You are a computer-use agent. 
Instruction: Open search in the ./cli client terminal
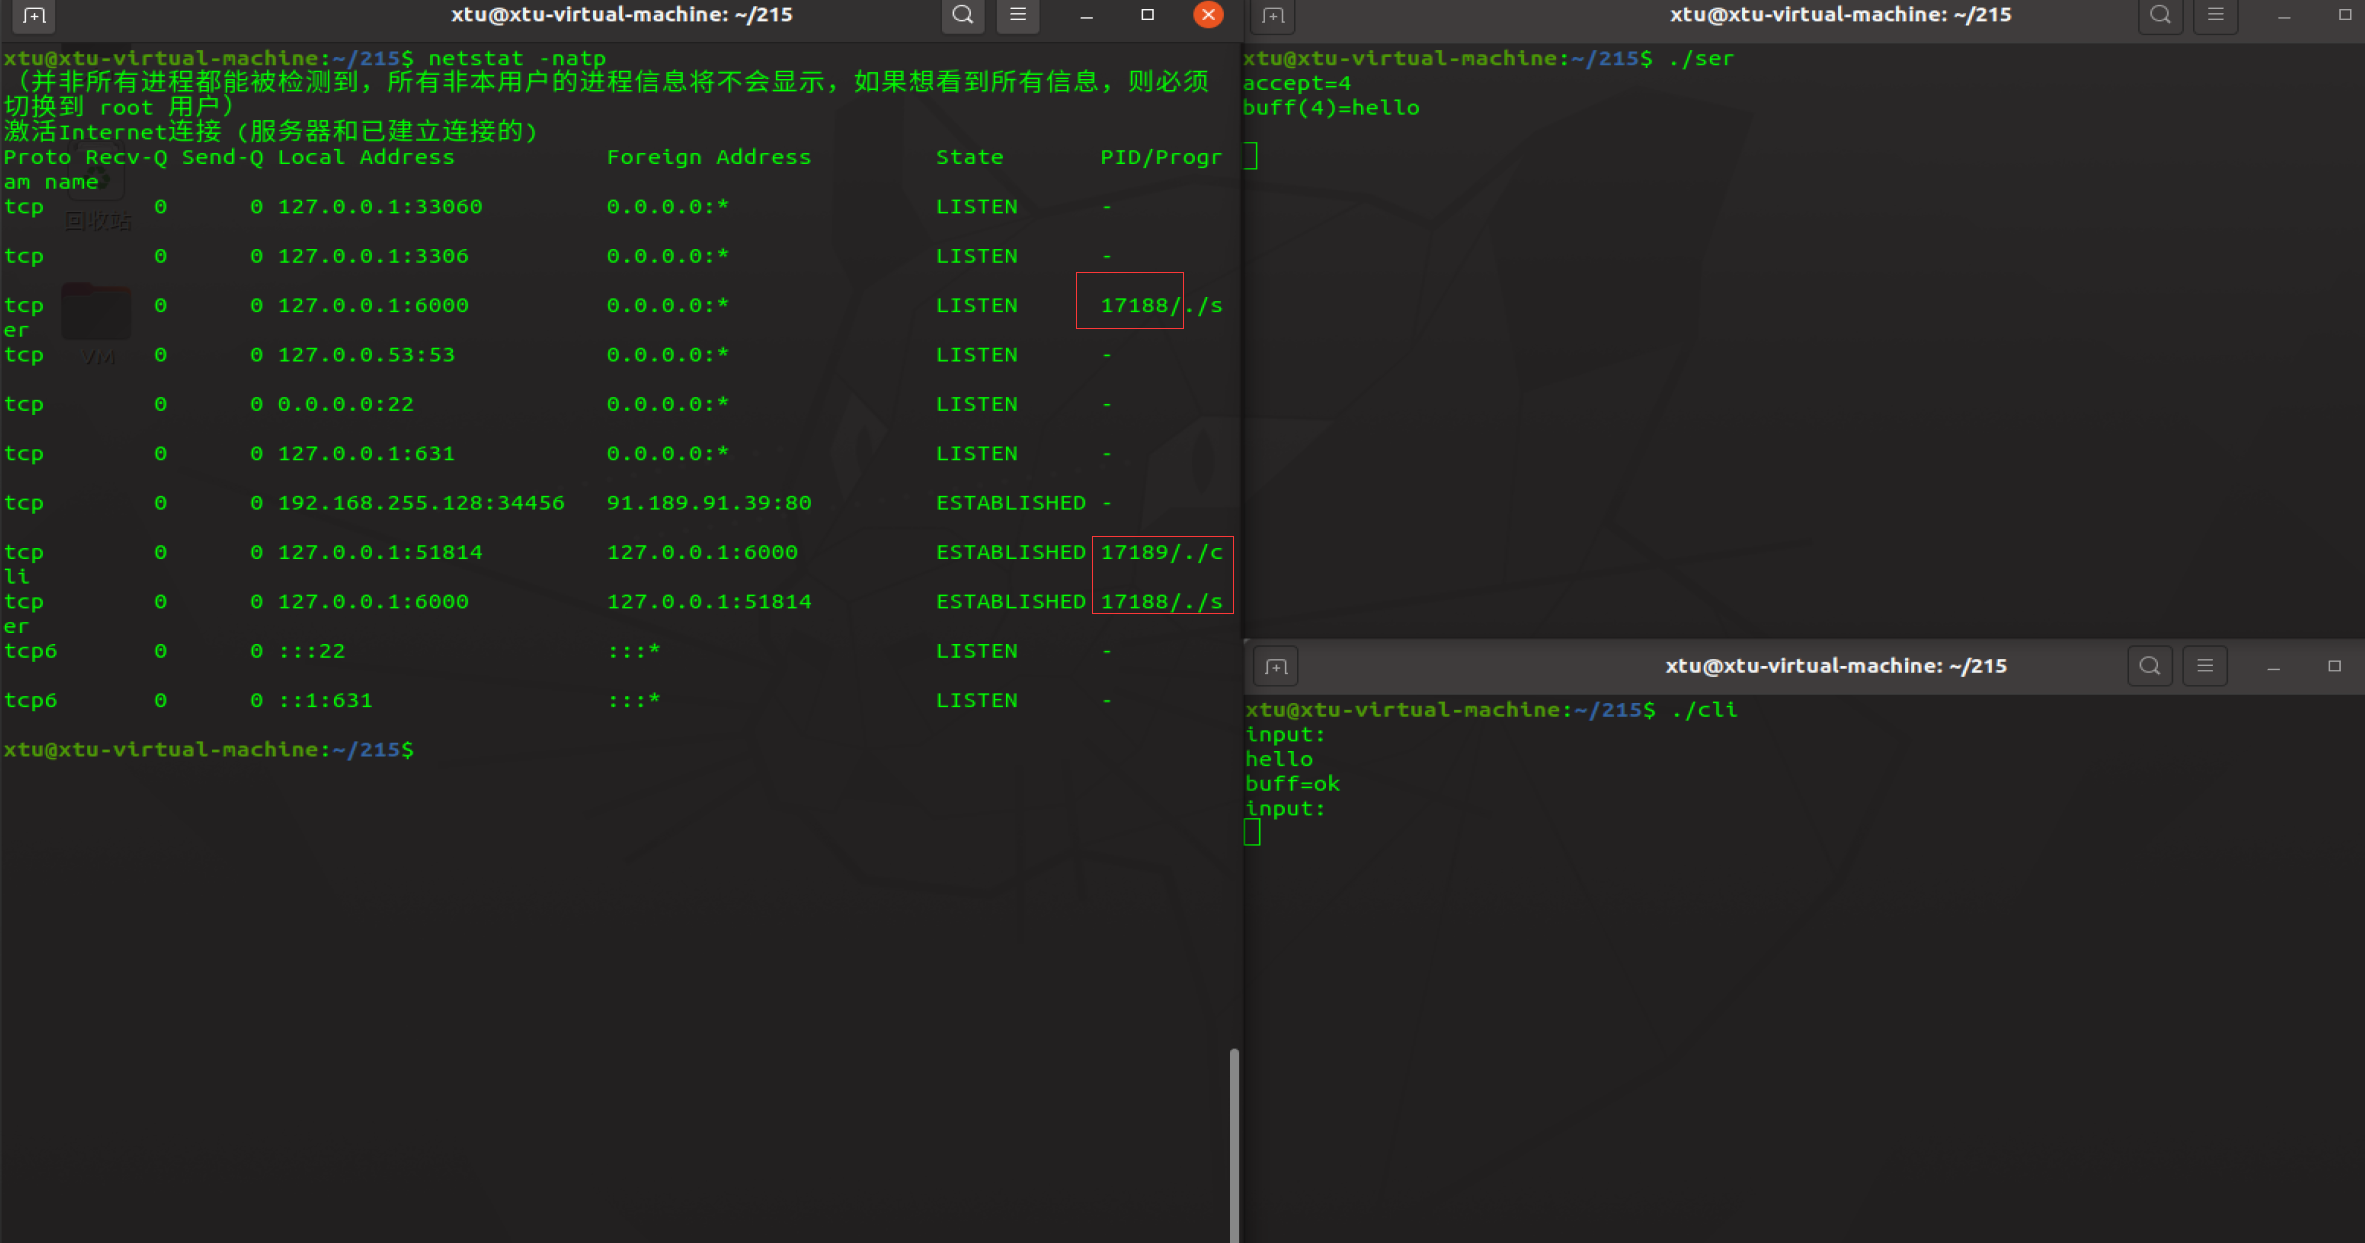(x=2149, y=666)
